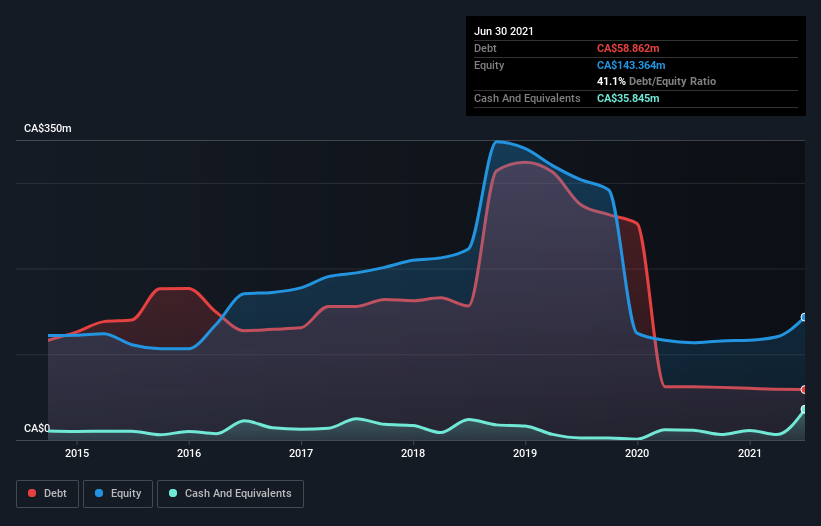The width and height of the screenshot is (821, 526).
Task: Click the red Debt legend dot
Action: [32, 493]
